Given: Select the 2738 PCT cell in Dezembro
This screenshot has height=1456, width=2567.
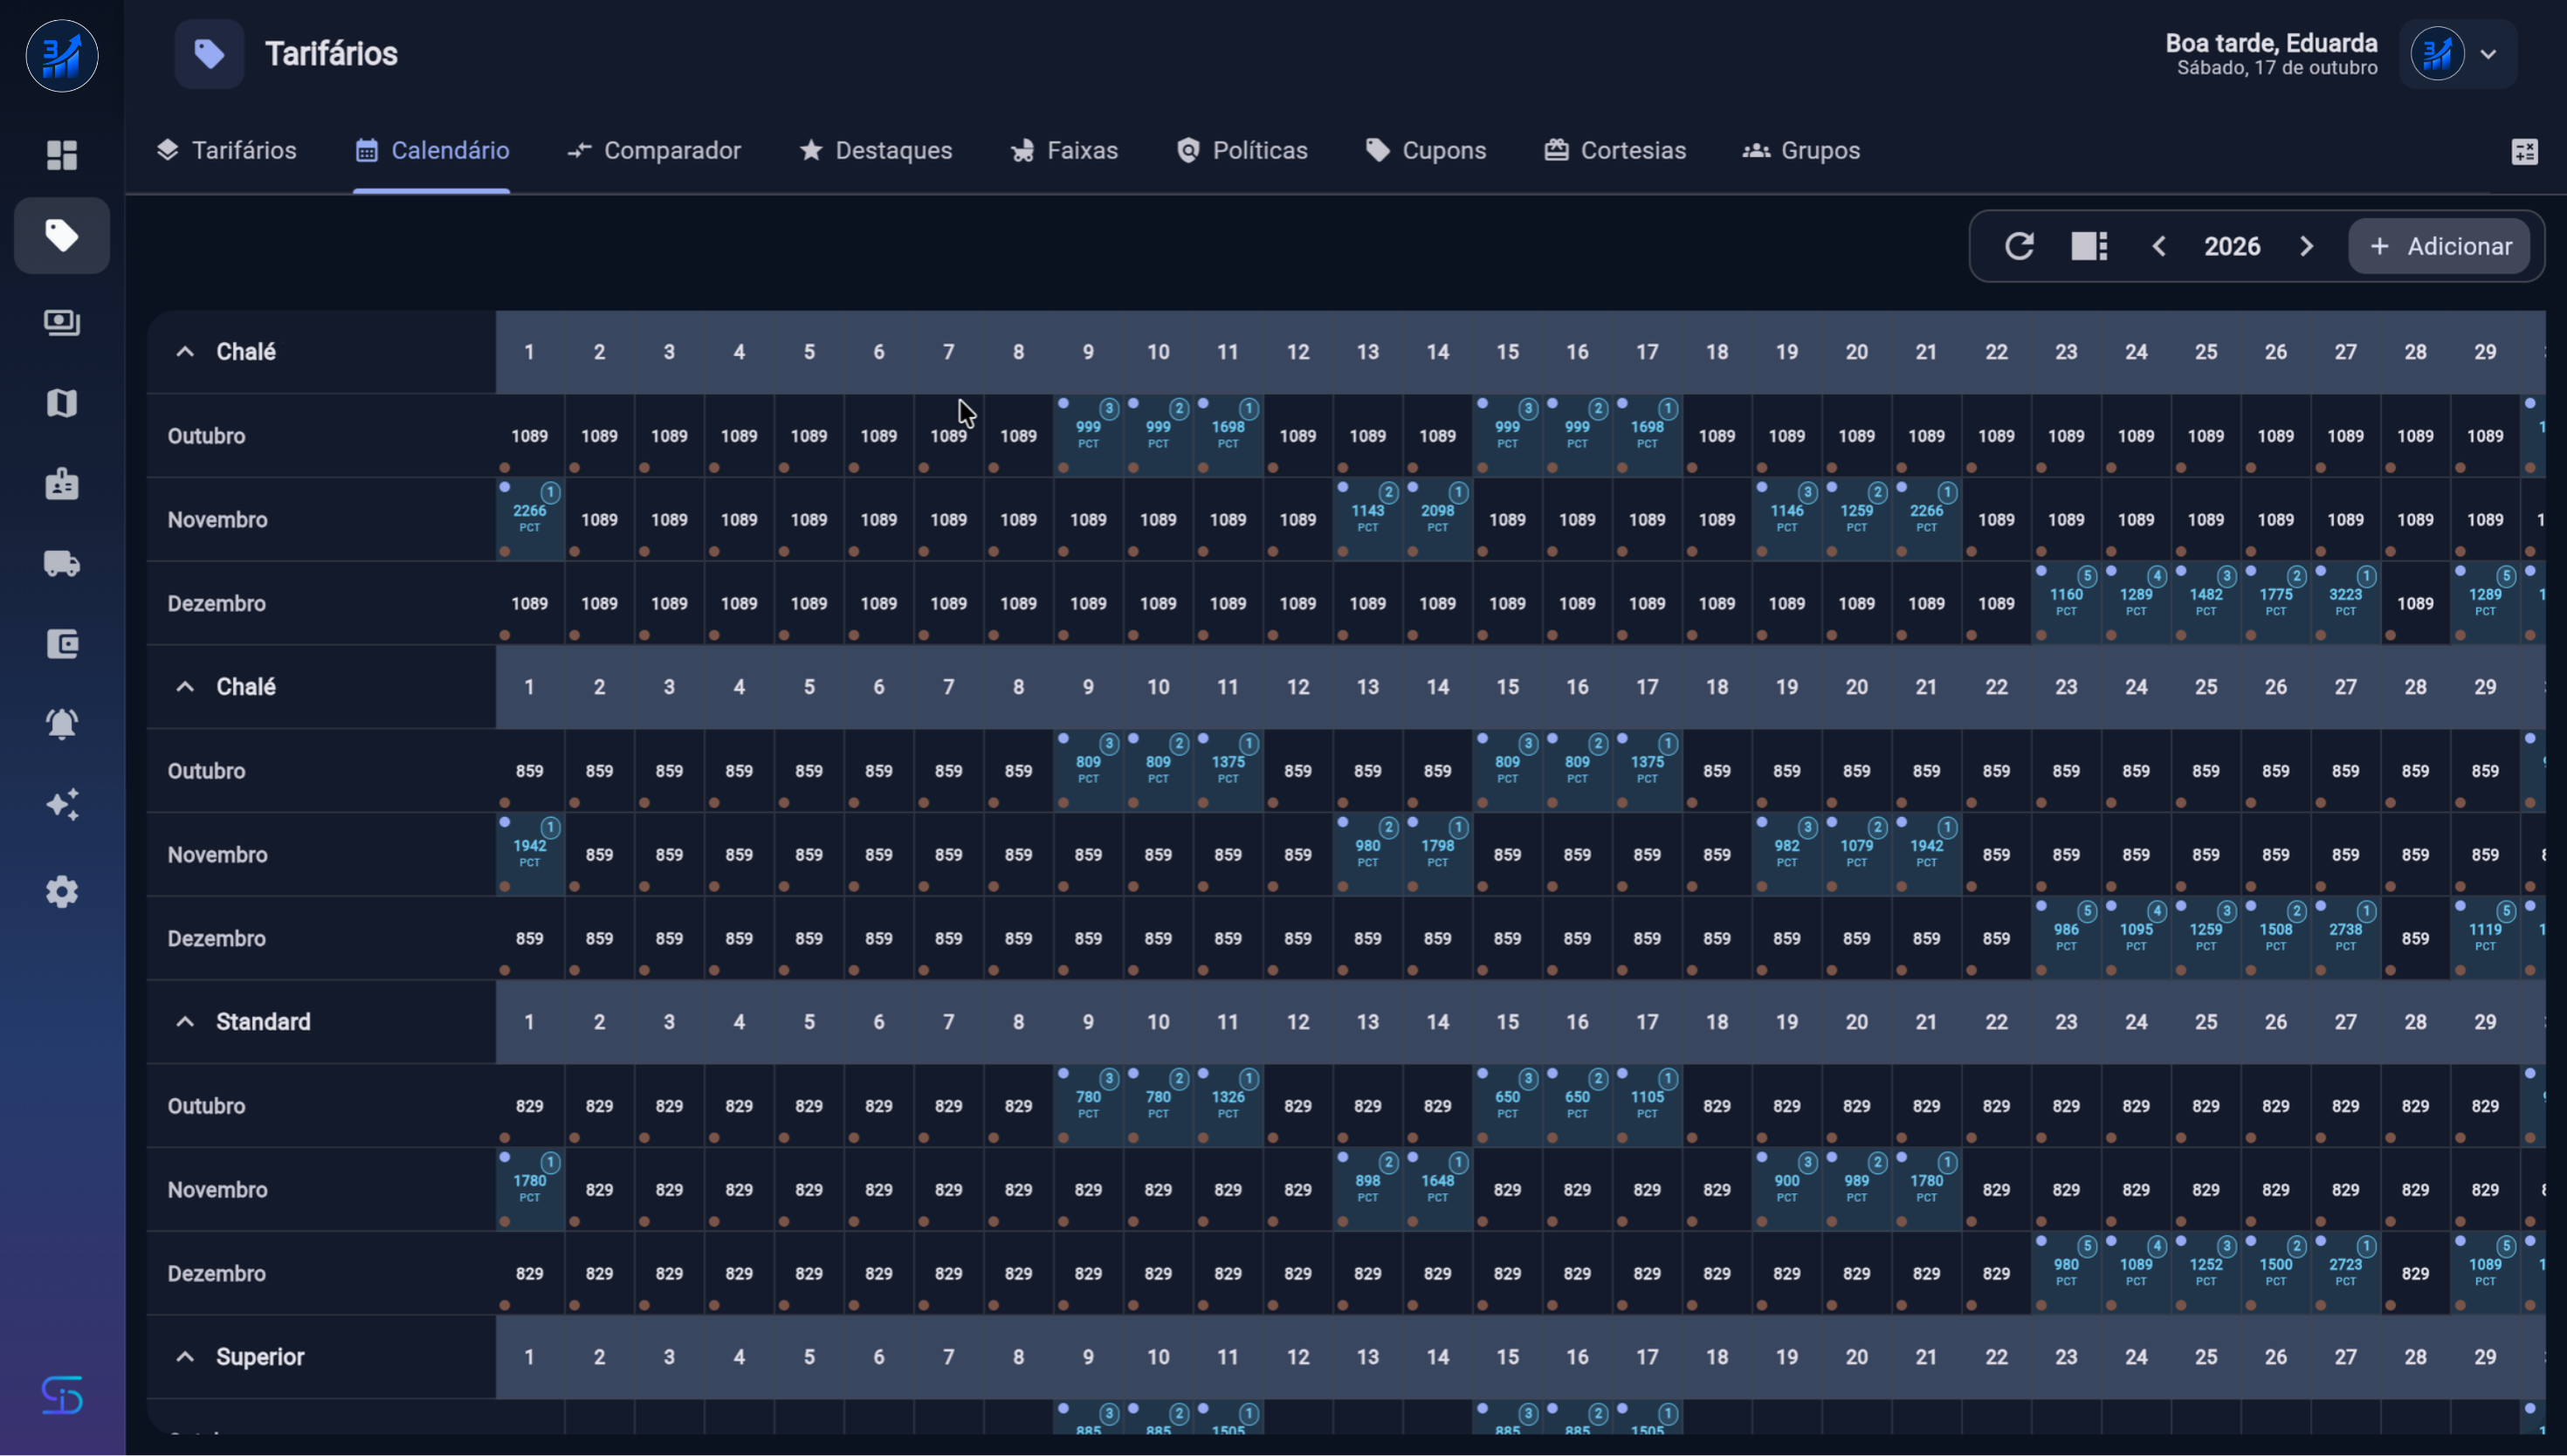Looking at the screenshot, I should click(x=2345, y=938).
